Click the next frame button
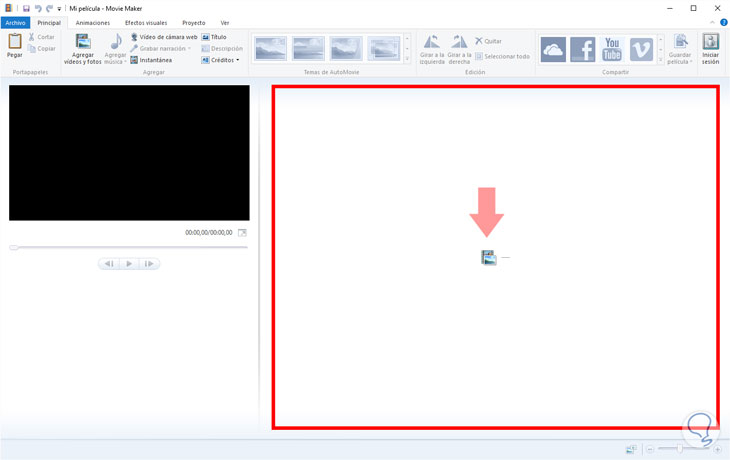 pos(149,264)
